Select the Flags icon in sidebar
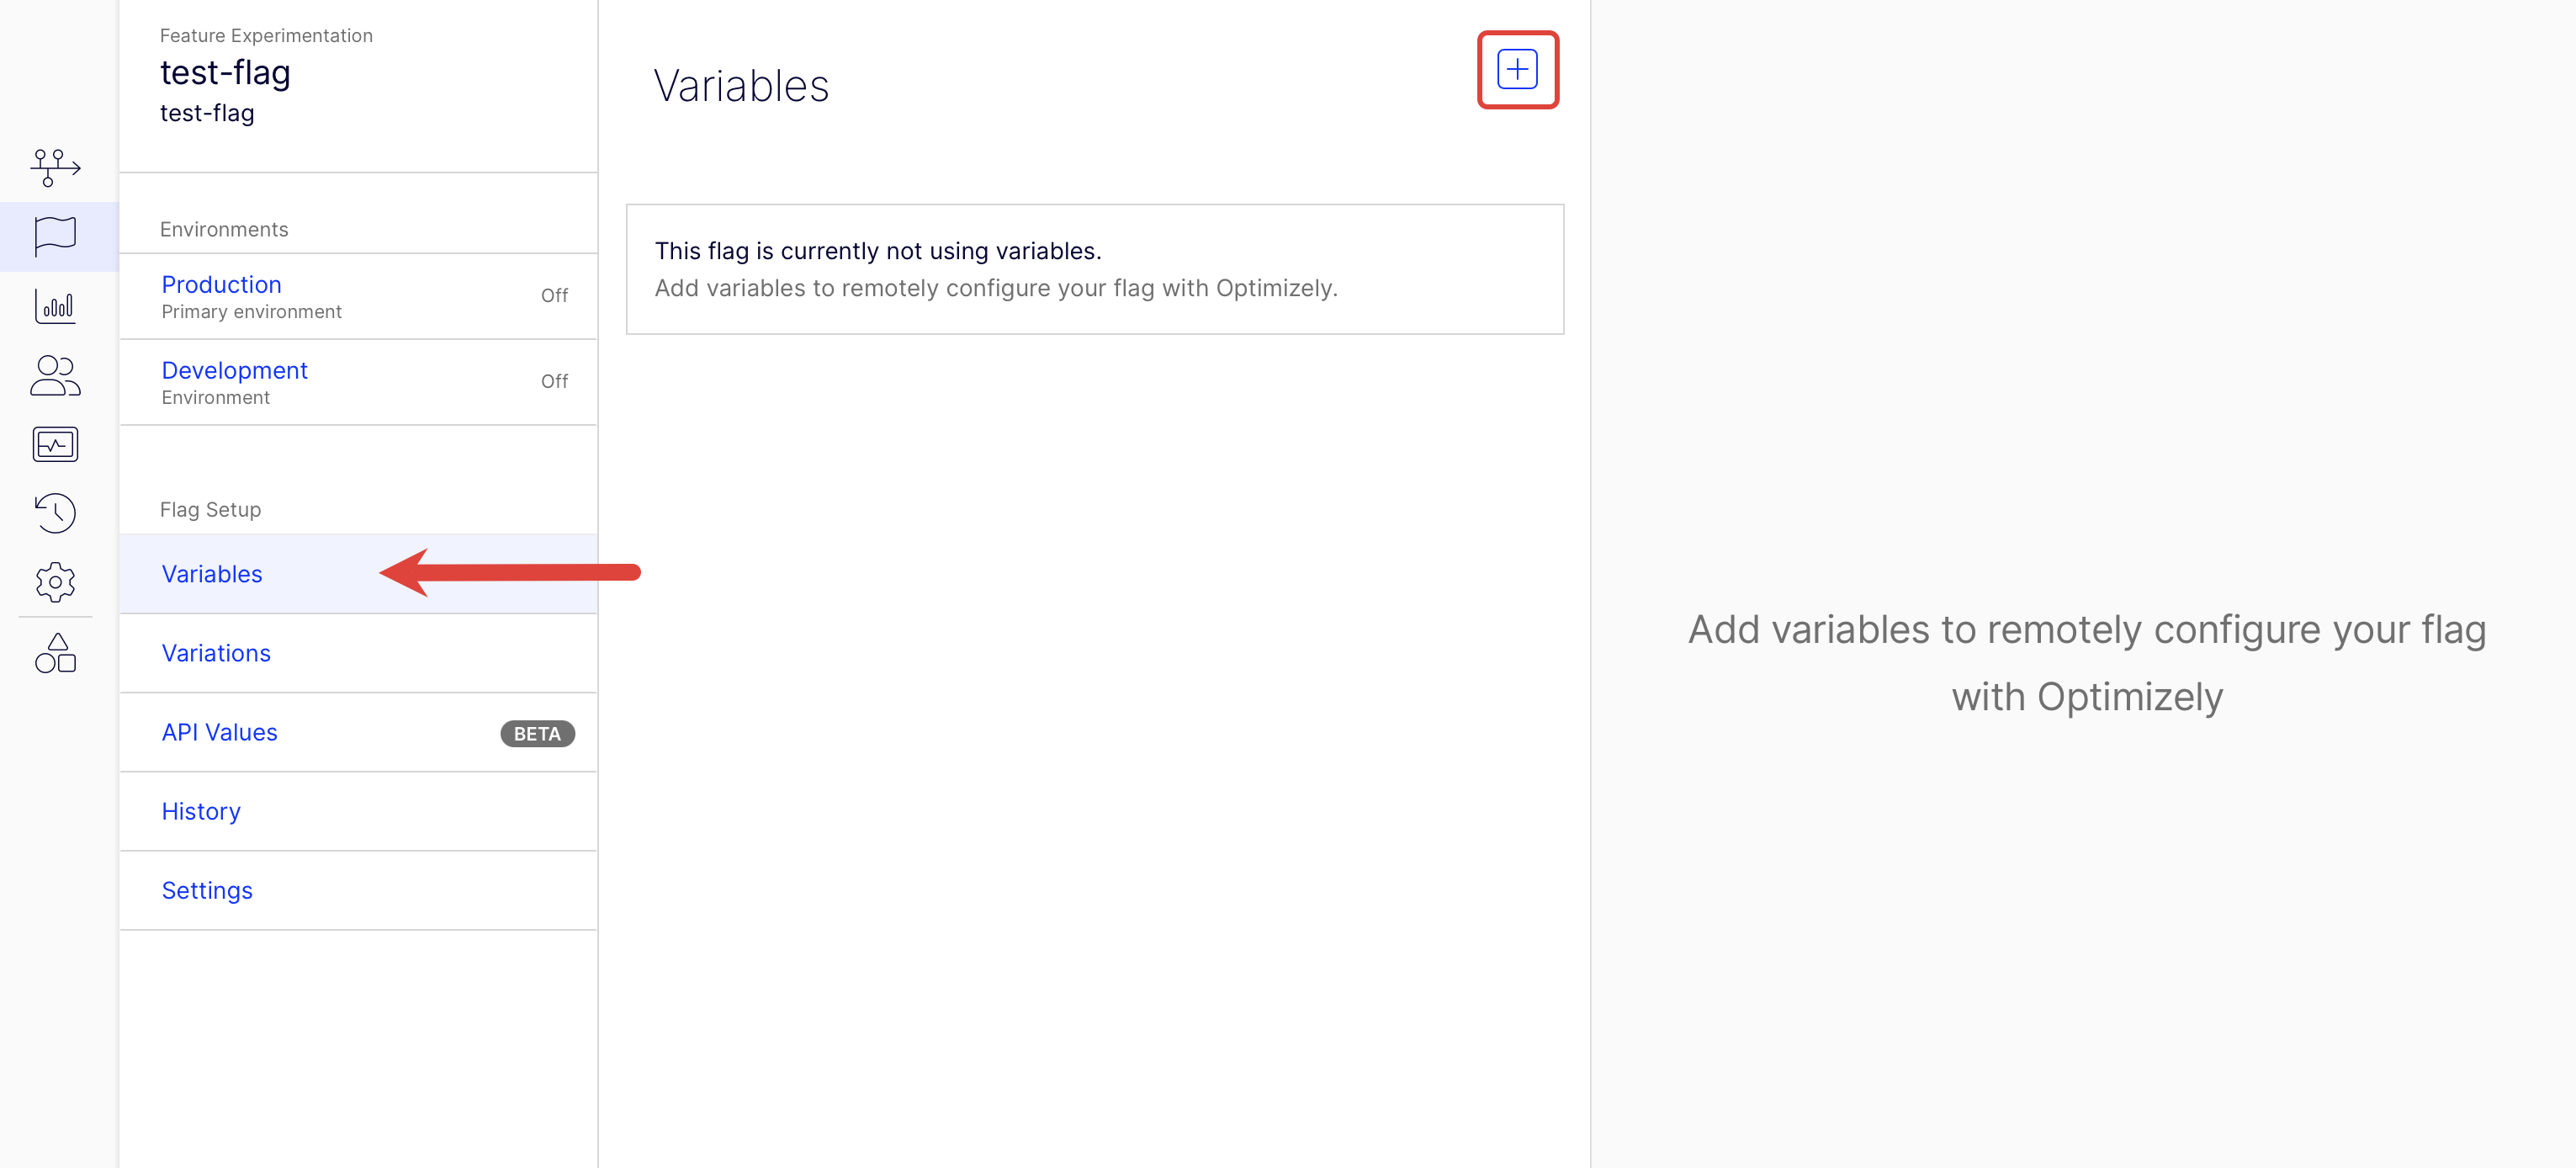The width and height of the screenshot is (2576, 1168). (55, 236)
